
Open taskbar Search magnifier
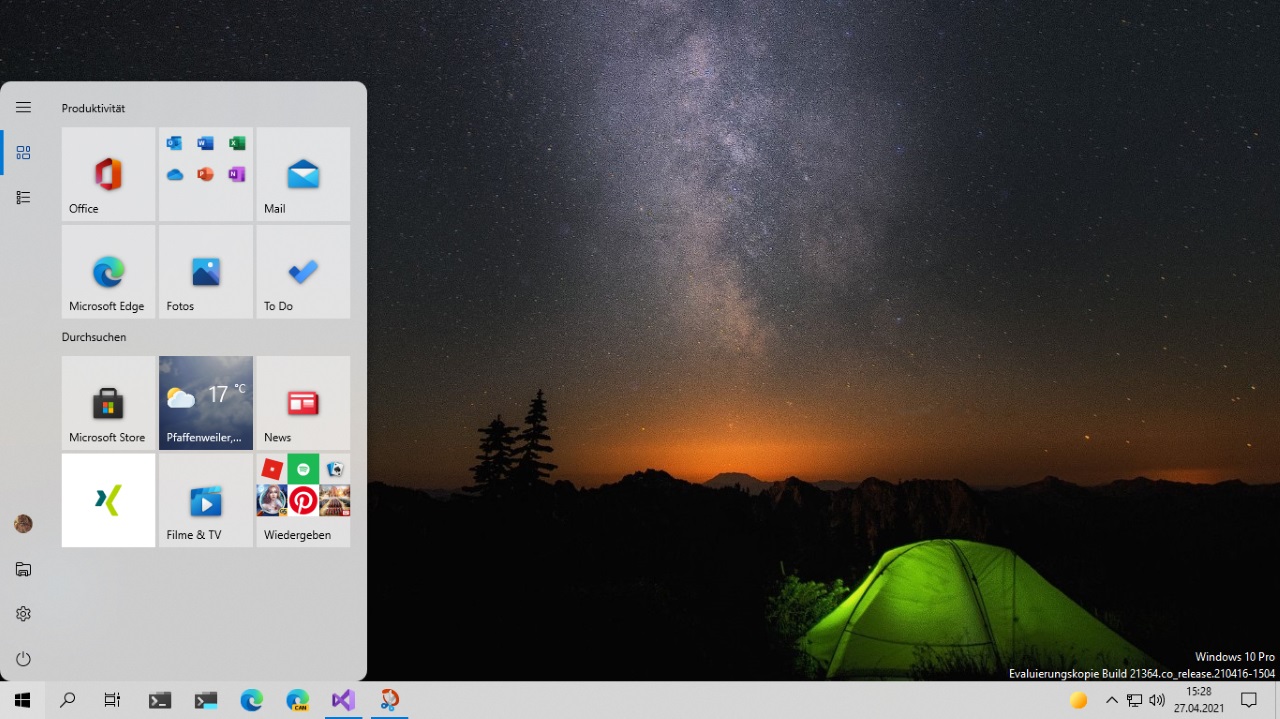click(68, 700)
